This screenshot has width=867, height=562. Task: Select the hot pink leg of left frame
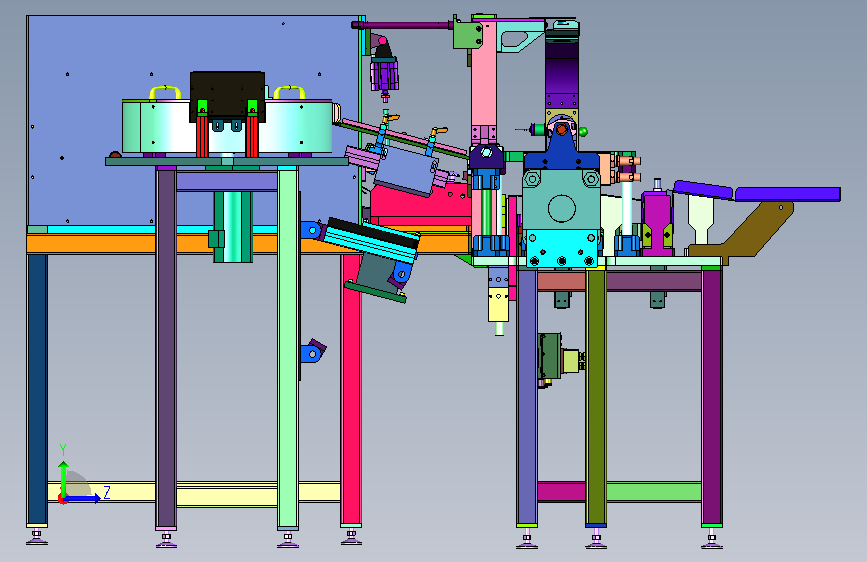[351, 387]
